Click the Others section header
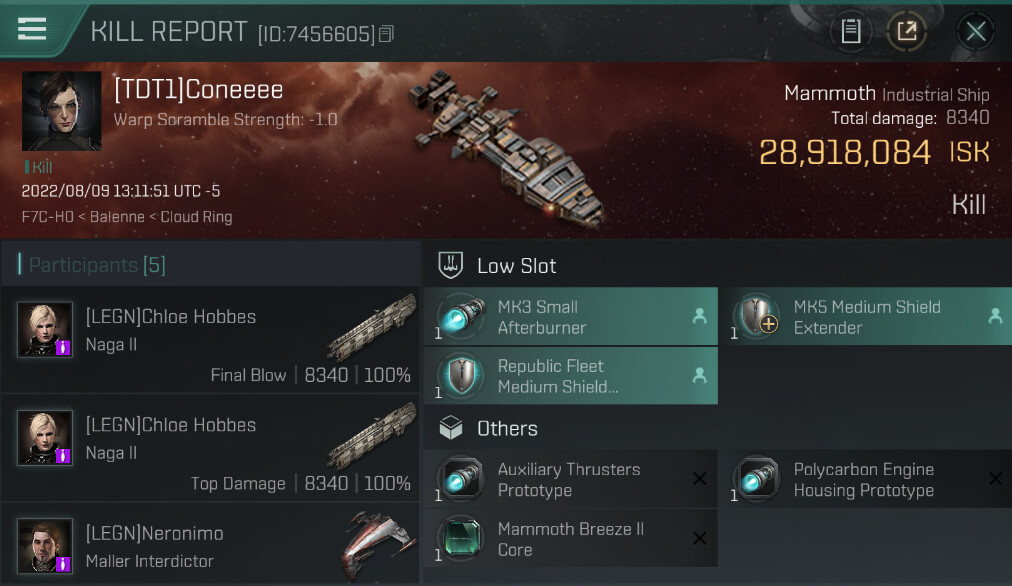The width and height of the screenshot is (1012, 586). pos(507,429)
